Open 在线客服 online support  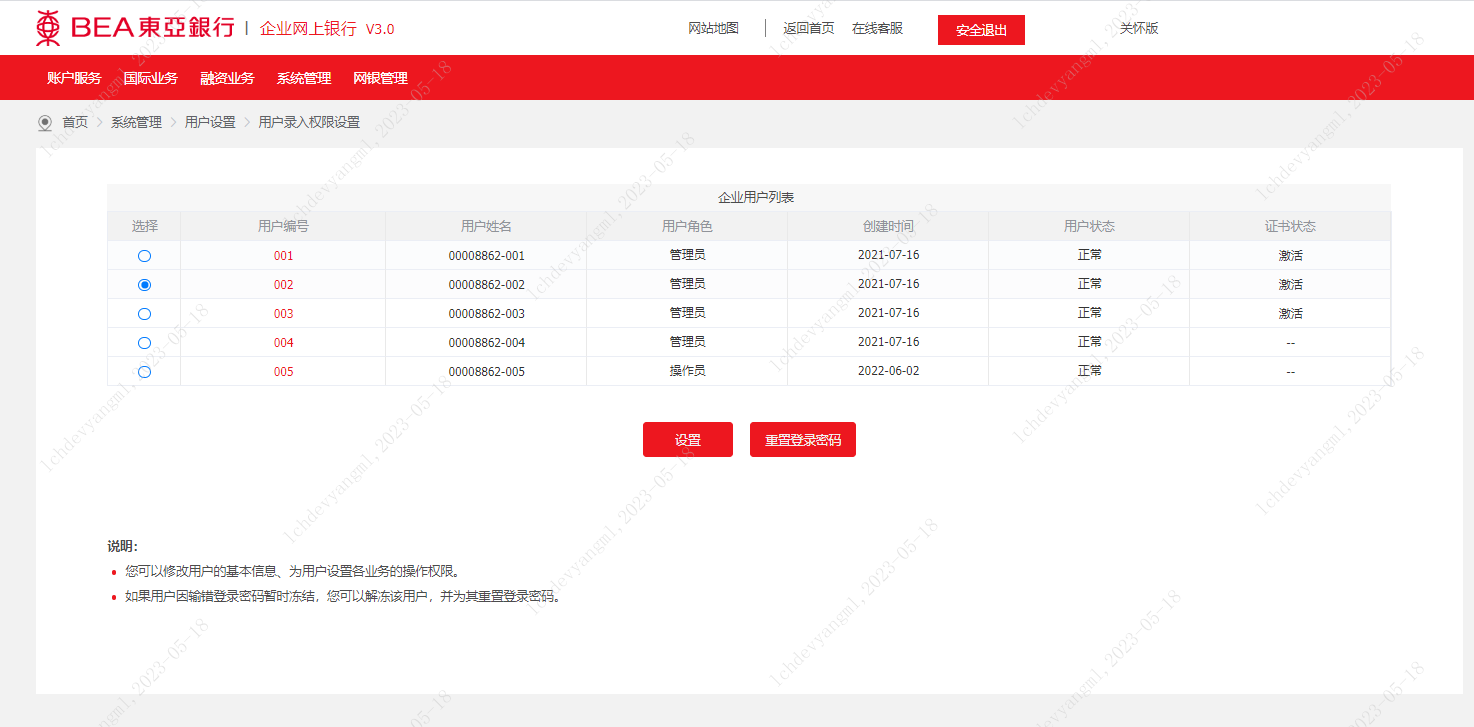click(877, 28)
